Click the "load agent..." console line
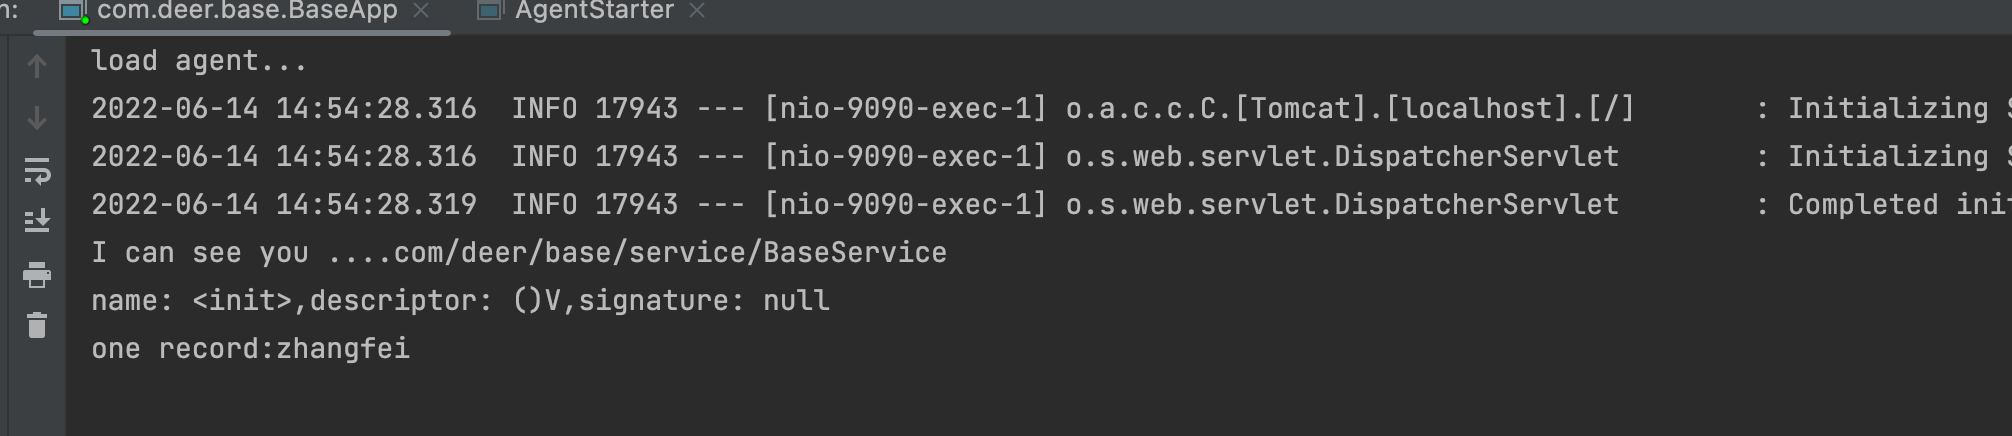Viewport: 2012px width, 436px height. tap(199, 61)
